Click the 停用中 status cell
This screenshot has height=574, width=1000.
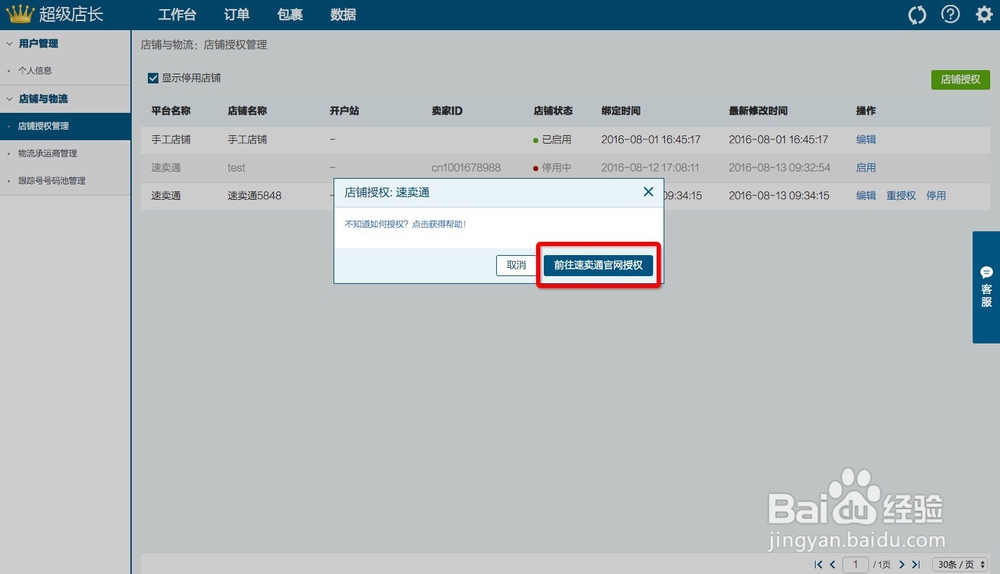[x=553, y=167]
